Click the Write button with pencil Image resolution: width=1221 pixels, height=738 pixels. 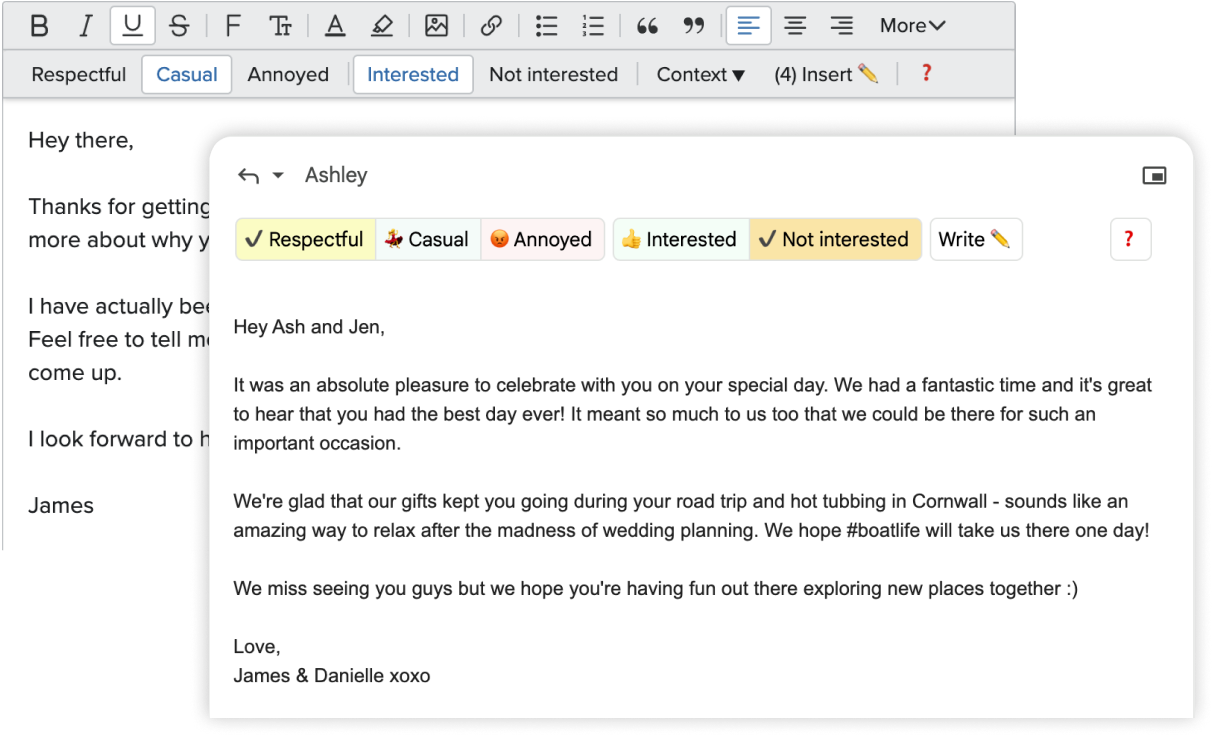(976, 239)
